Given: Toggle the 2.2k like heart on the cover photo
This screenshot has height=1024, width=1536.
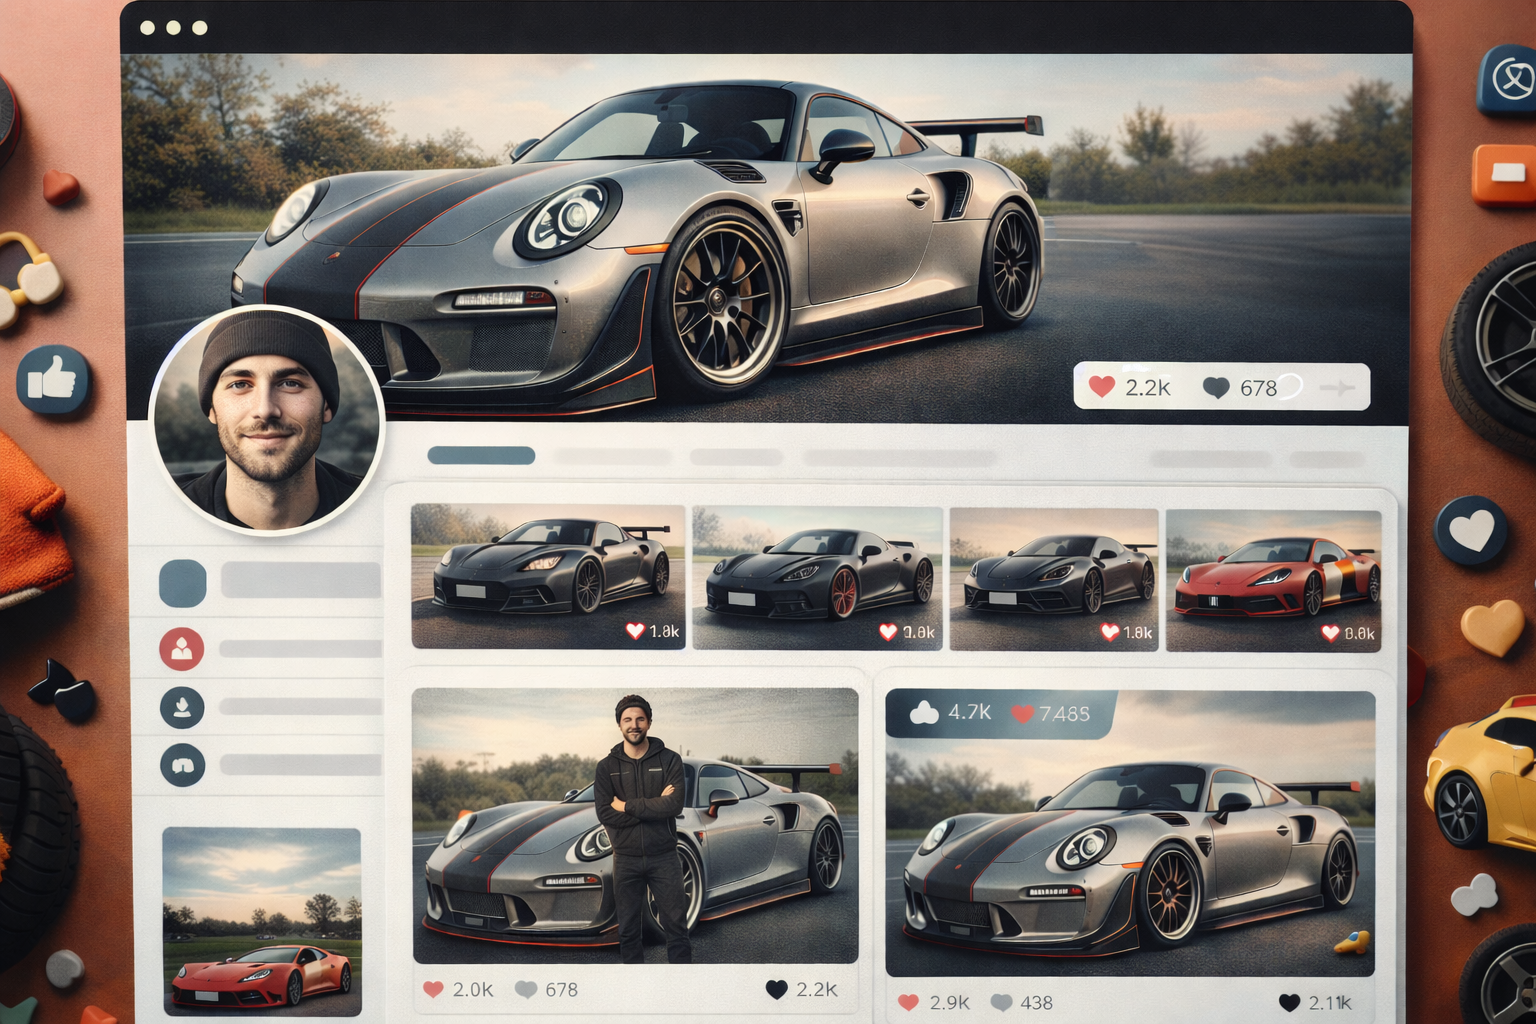Looking at the screenshot, I should 1101,388.
